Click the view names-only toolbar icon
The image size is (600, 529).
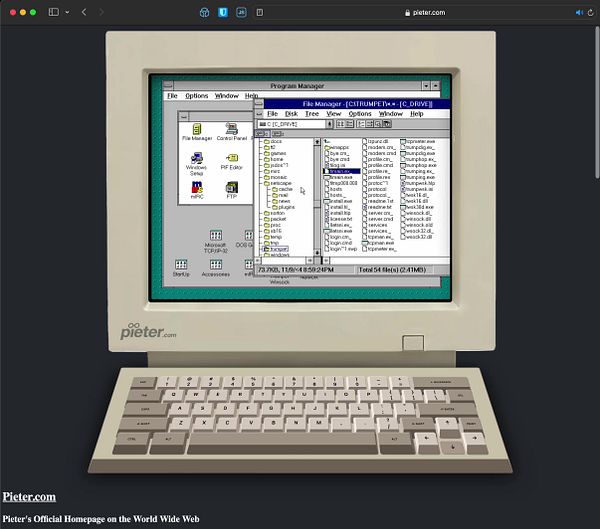pyautogui.click(x=340, y=124)
